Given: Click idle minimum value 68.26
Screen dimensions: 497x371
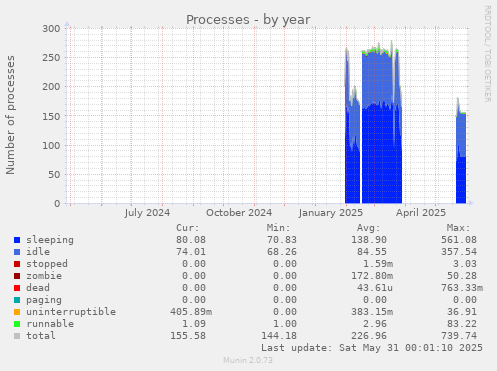Looking at the screenshot, I should tap(282, 252).
